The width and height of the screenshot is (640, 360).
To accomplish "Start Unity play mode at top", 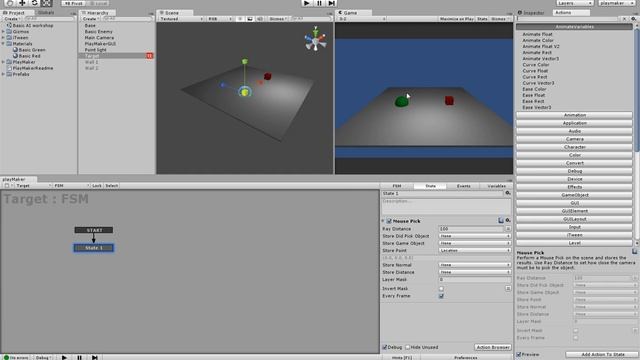I will (x=307, y=3).
